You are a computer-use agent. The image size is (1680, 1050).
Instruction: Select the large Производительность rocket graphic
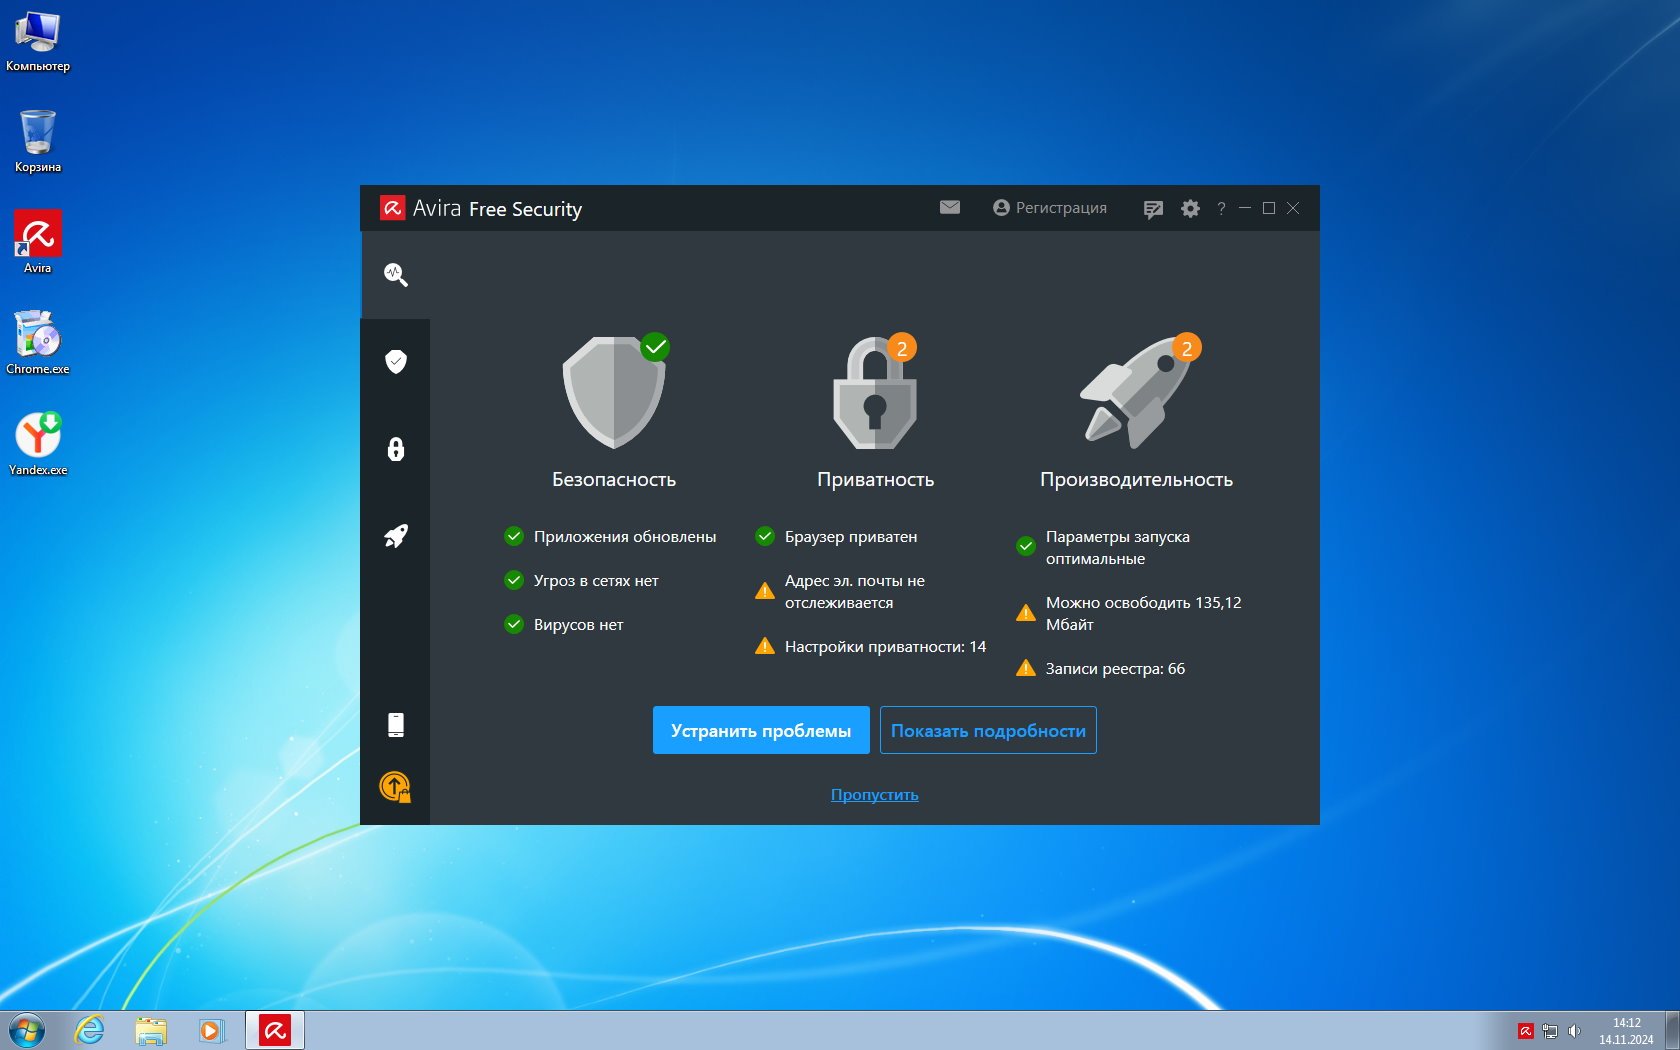1136,392
